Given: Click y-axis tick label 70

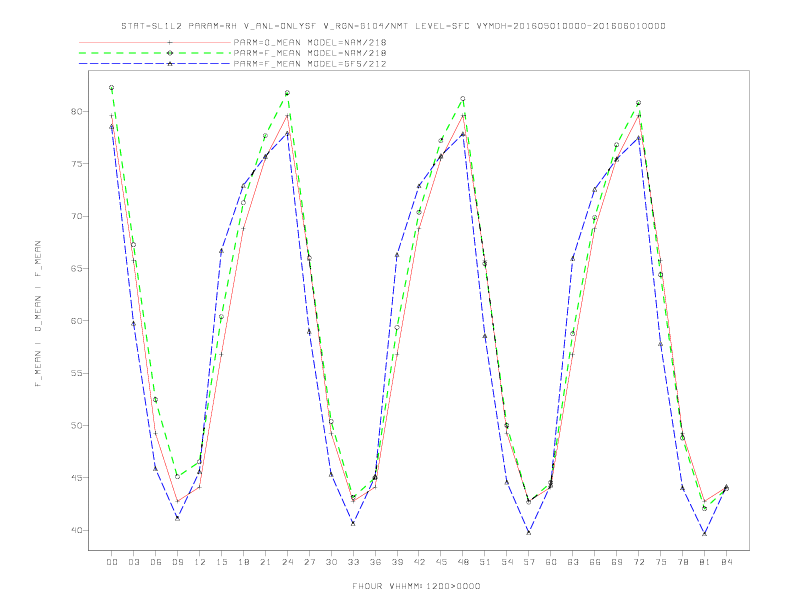Looking at the screenshot, I should click(x=76, y=216).
